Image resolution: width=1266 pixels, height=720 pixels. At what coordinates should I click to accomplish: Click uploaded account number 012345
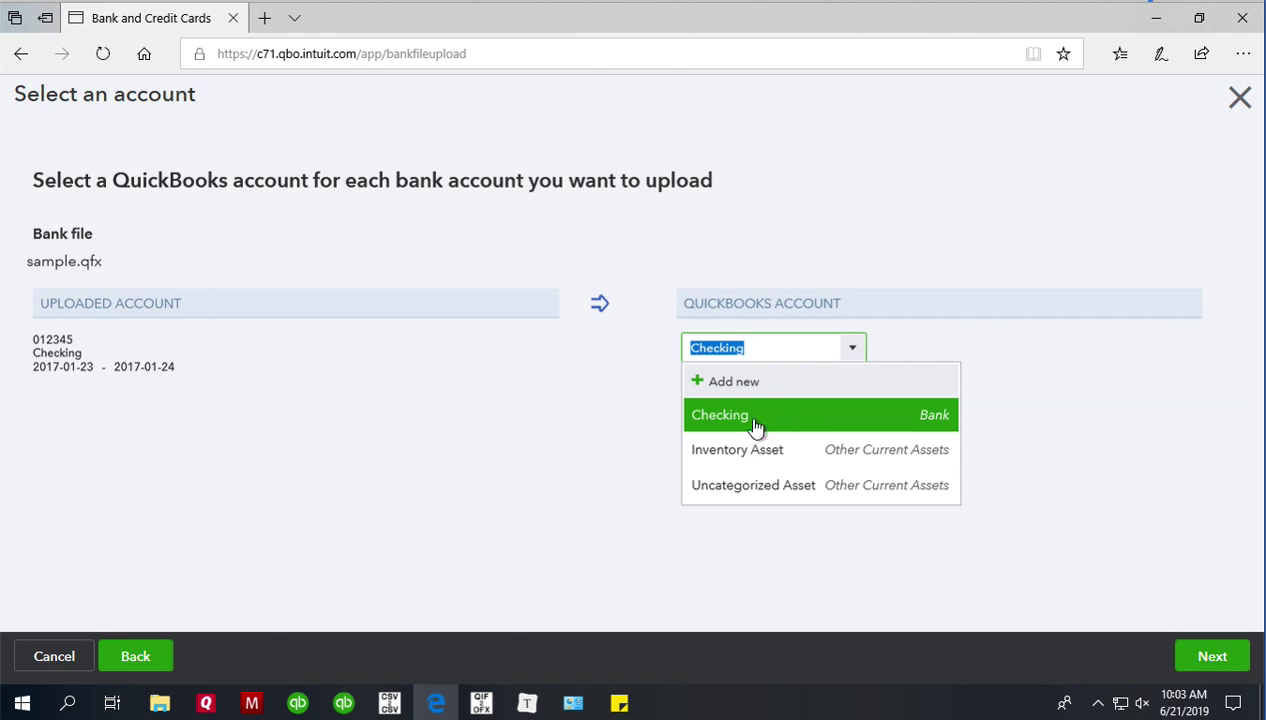(x=53, y=339)
